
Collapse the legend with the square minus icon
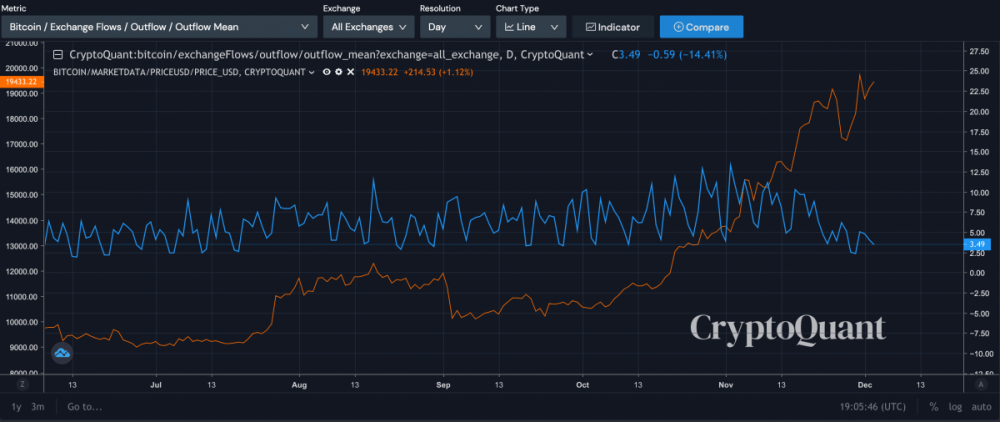[x=58, y=55]
